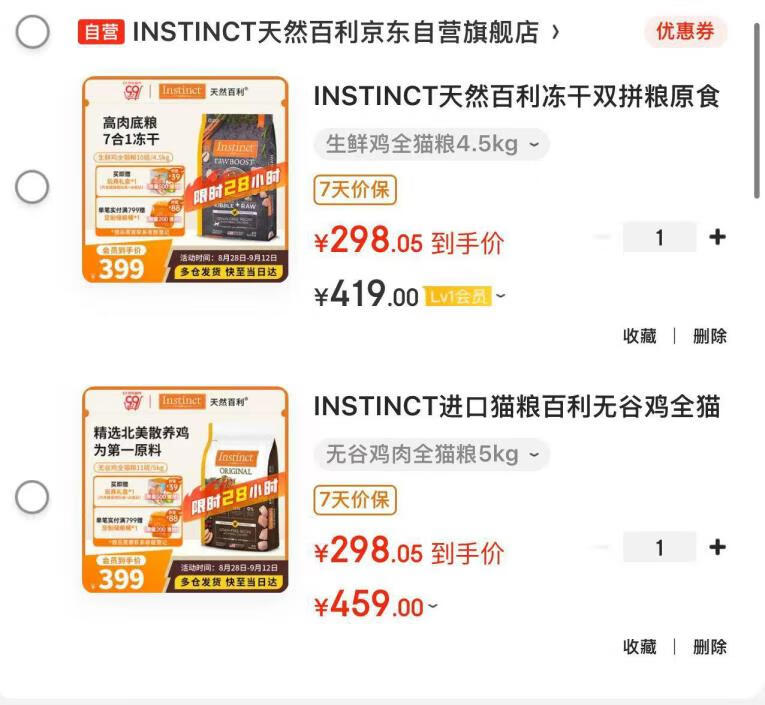
Task: Expand 生鲜鸡全猫粮4.5kg variant dropdown
Action: pyautogui.click(x=432, y=144)
